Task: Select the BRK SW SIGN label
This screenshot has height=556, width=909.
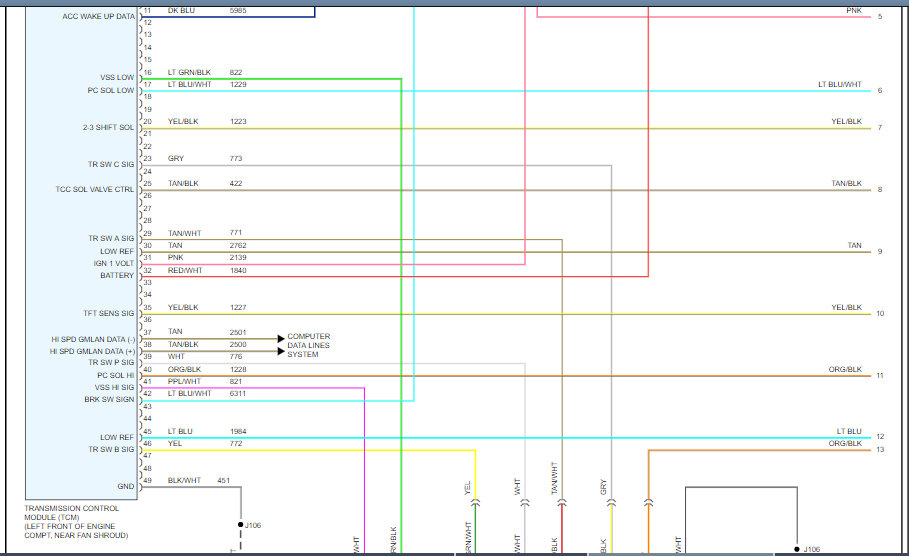Action: [109, 399]
